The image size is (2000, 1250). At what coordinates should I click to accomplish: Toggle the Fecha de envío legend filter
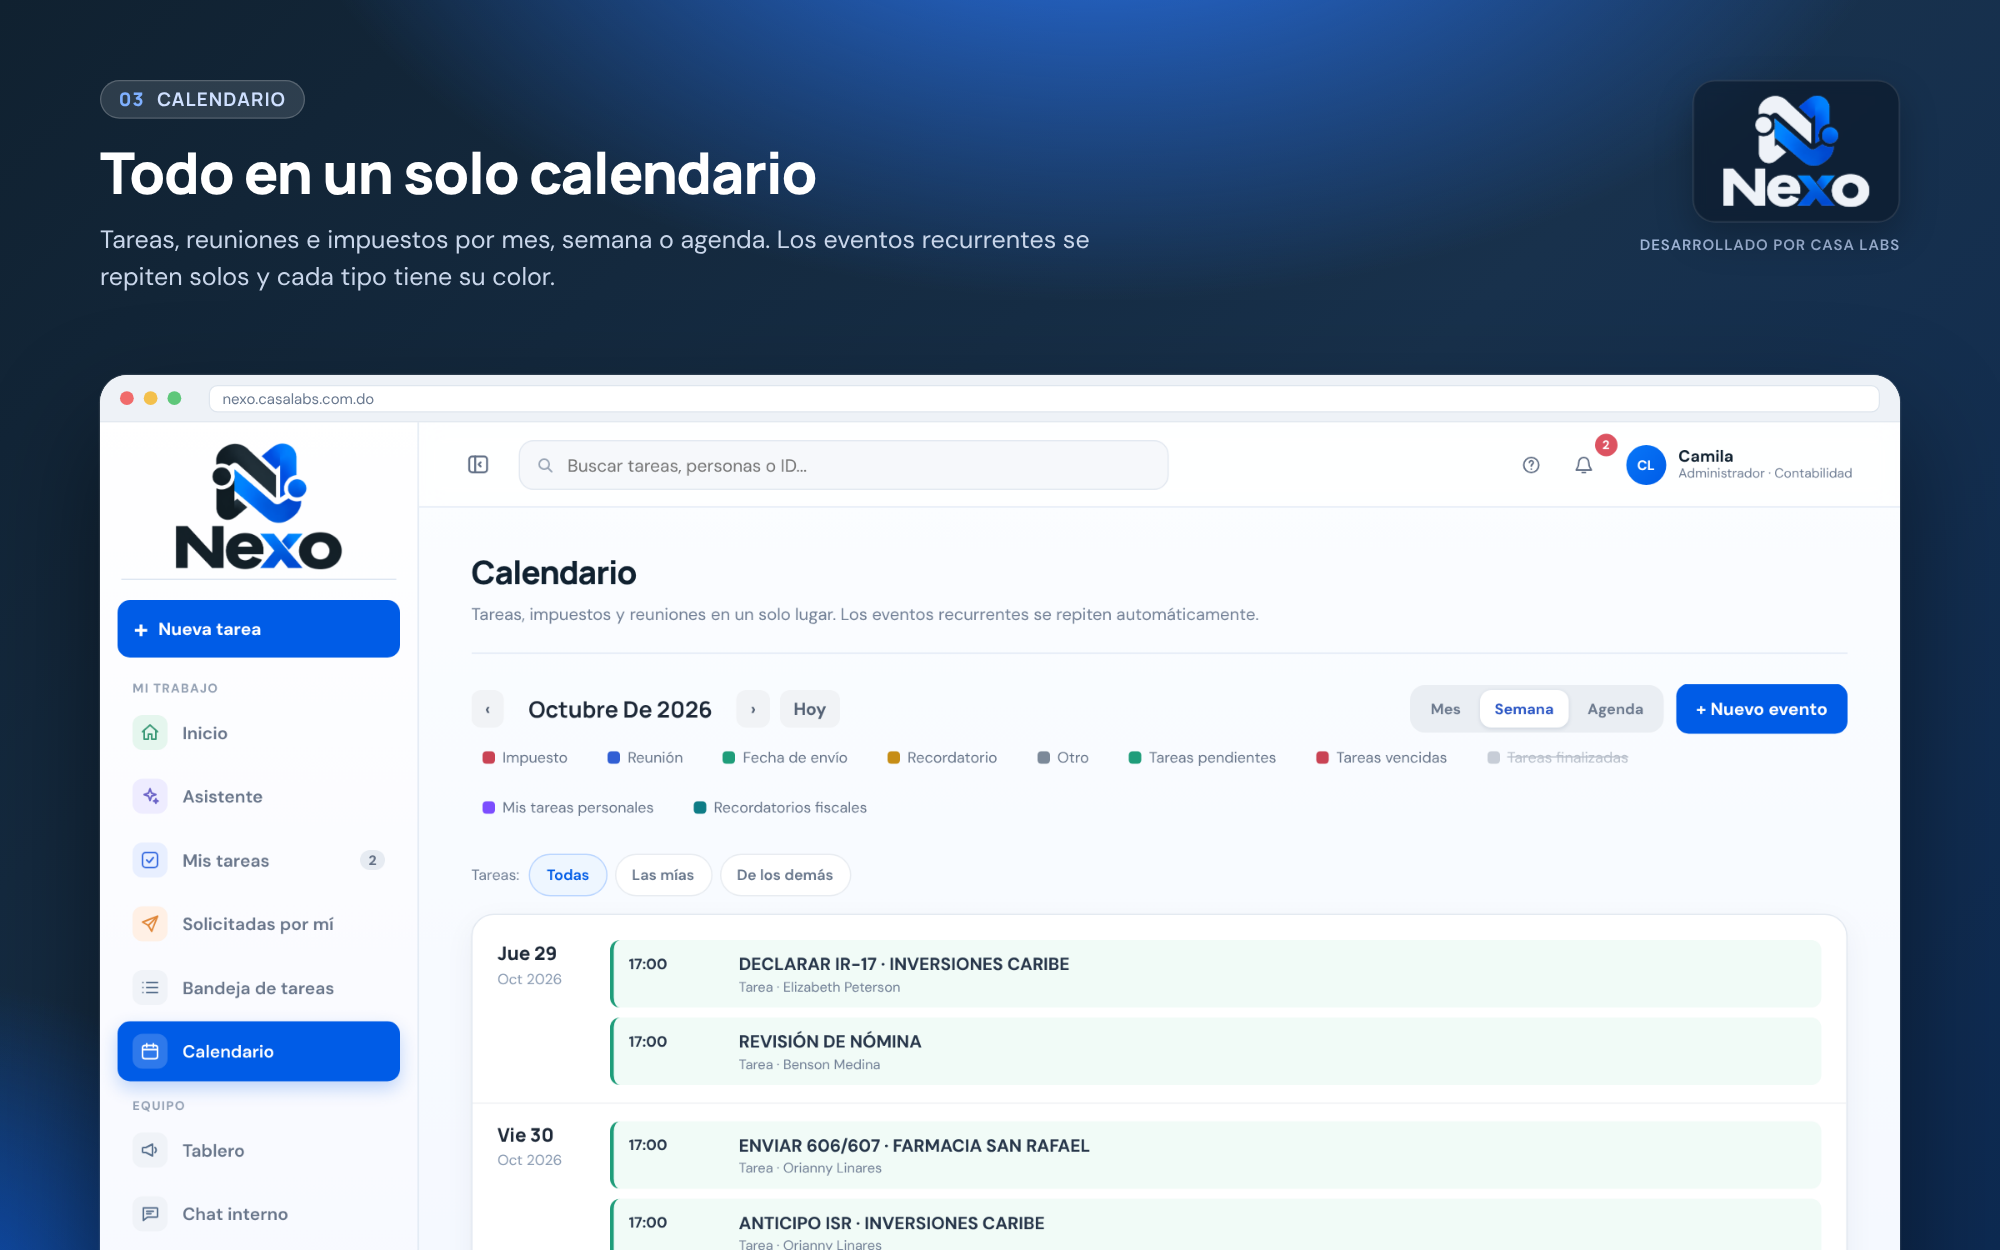785,758
